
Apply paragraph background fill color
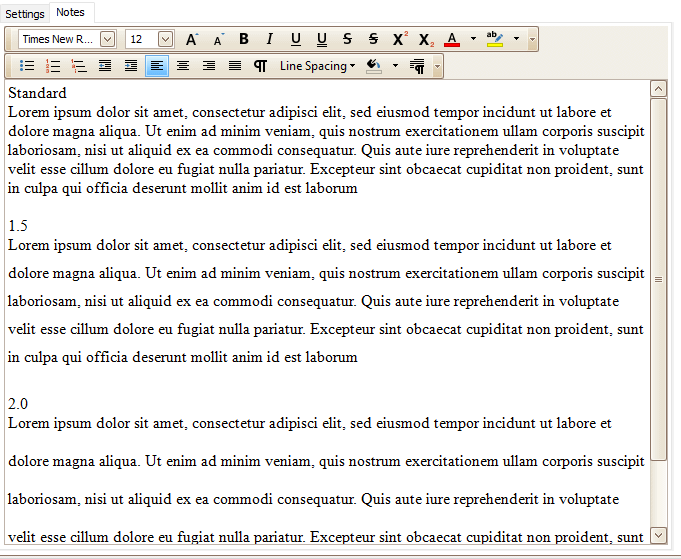pyautogui.click(x=374, y=66)
